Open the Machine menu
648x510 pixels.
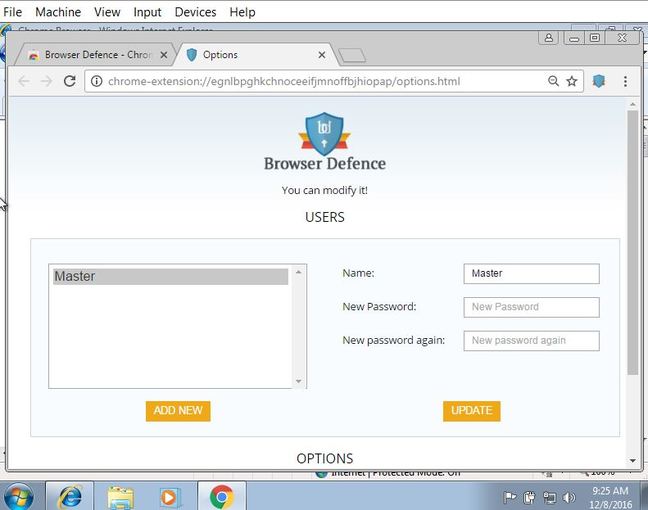point(58,12)
